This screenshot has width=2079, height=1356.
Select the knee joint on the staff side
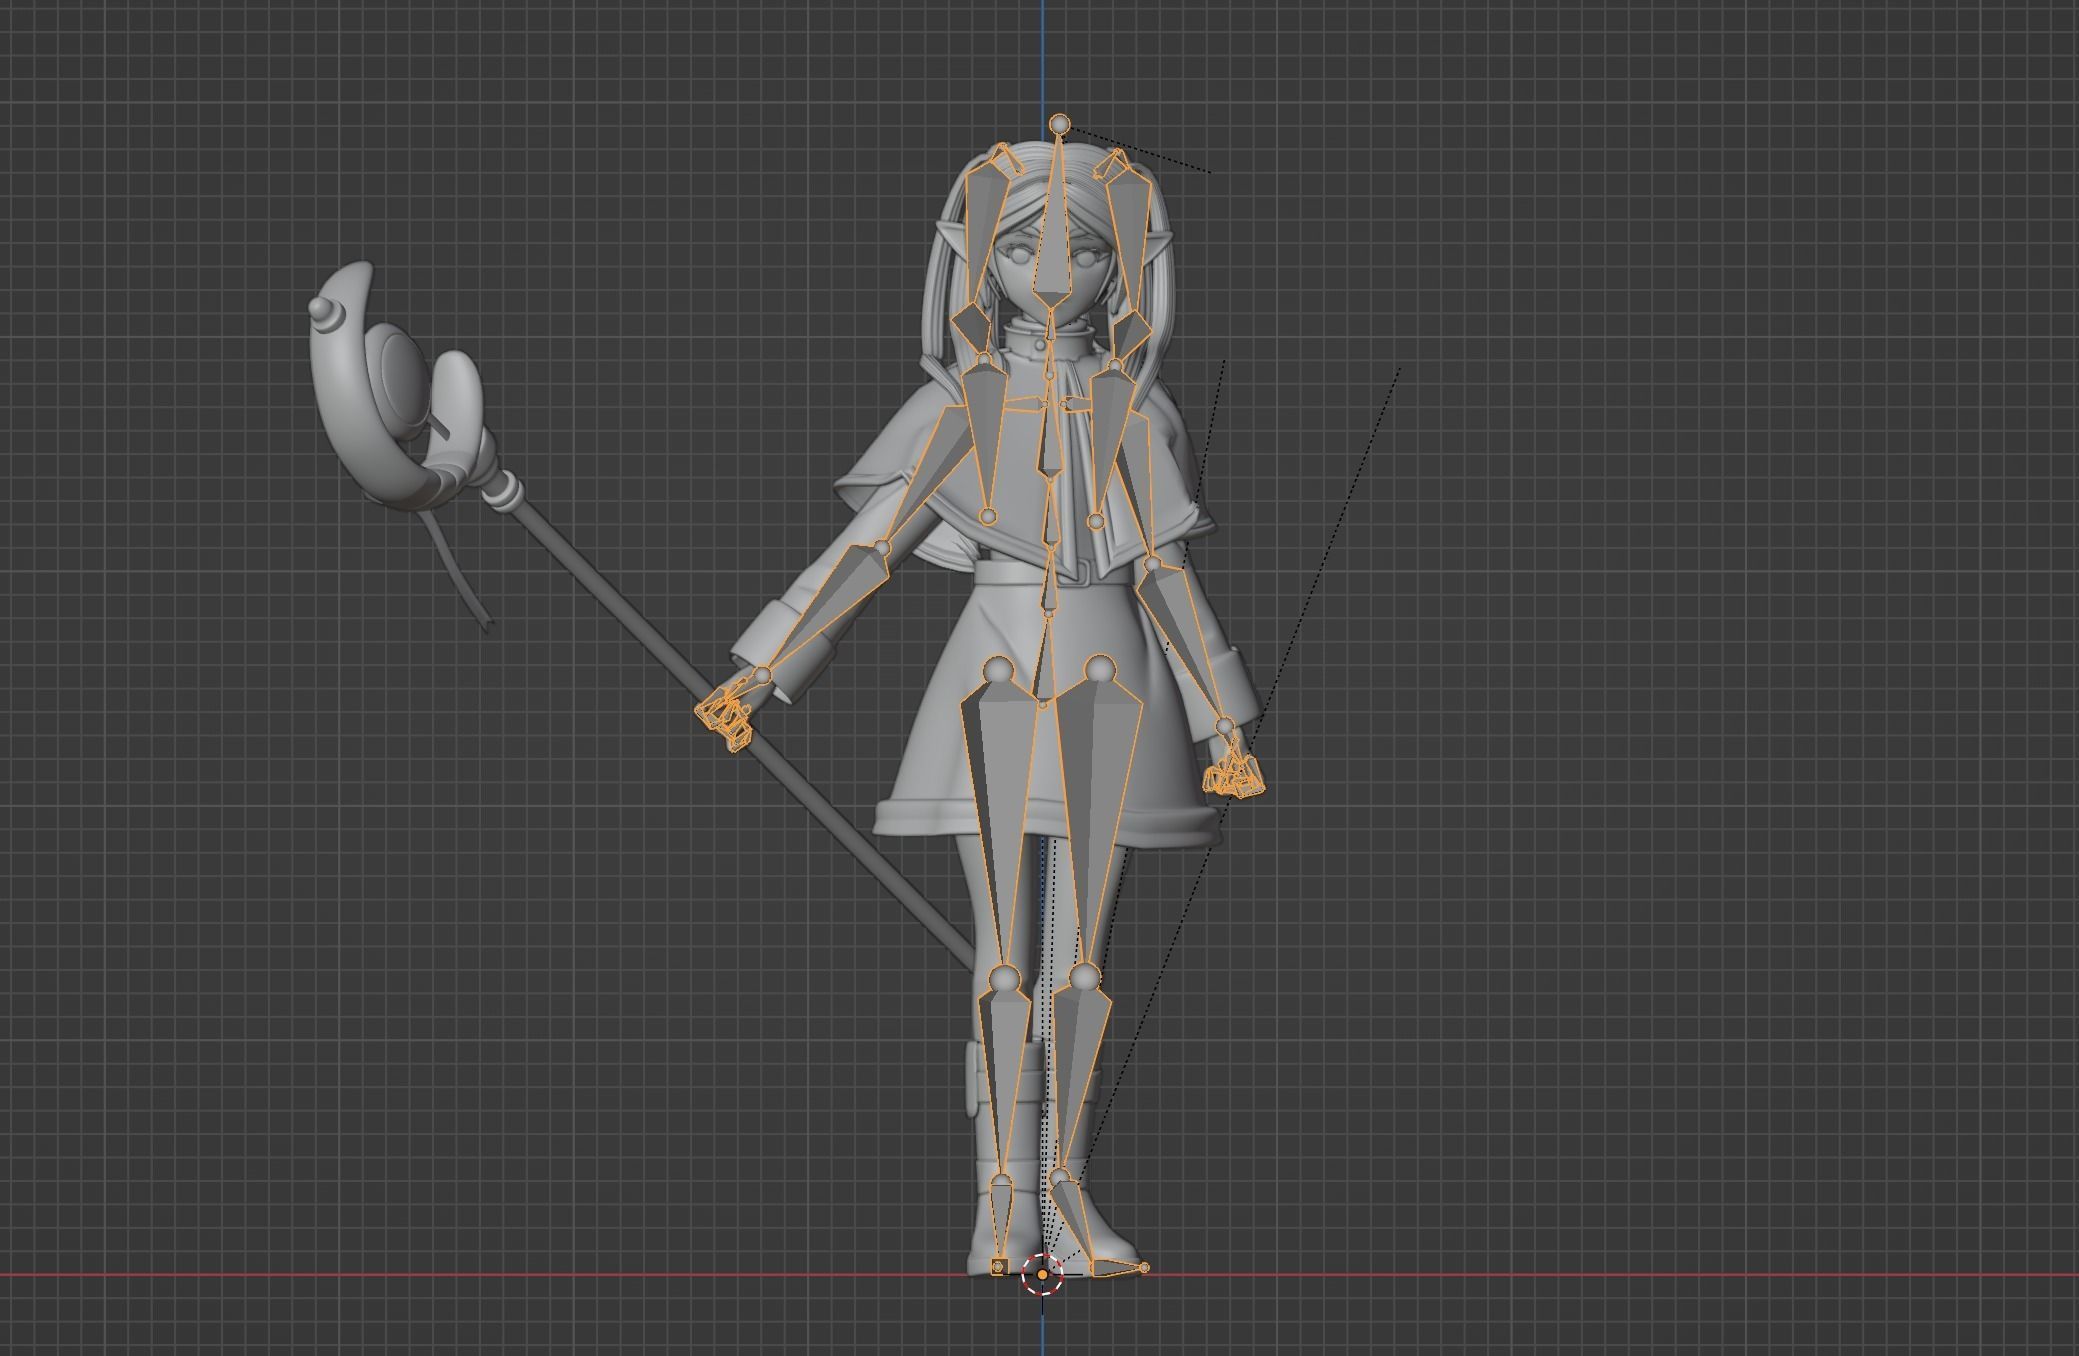(x=1003, y=978)
